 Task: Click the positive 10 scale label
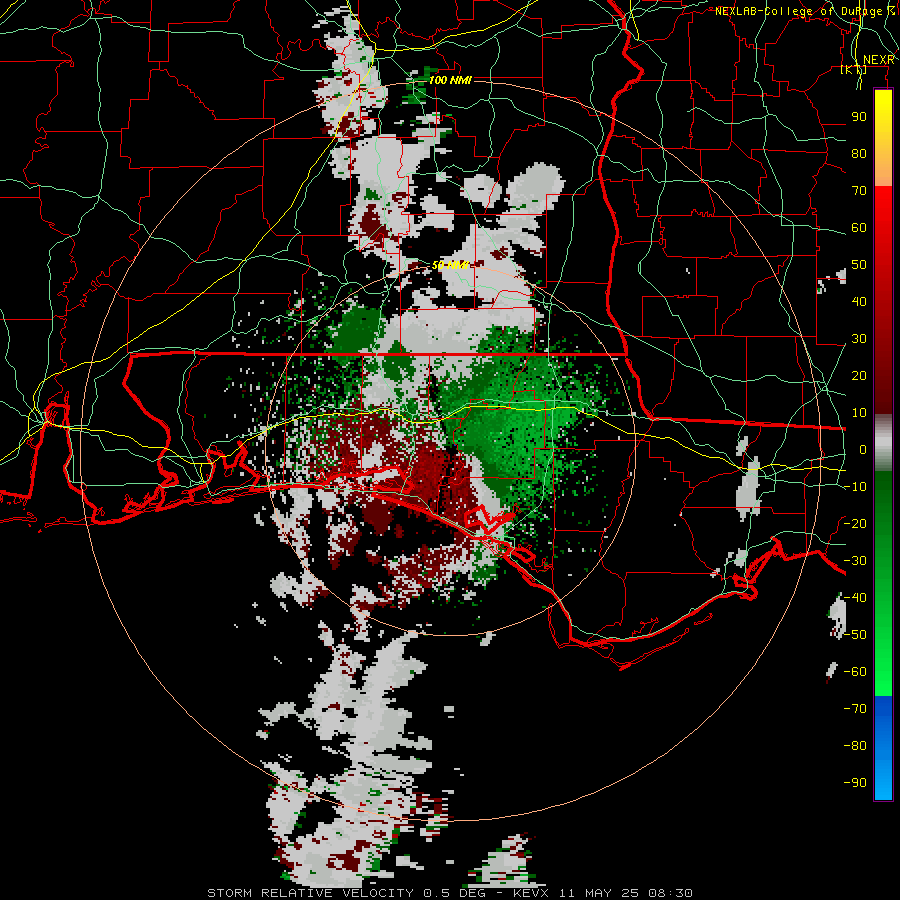point(859,413)
